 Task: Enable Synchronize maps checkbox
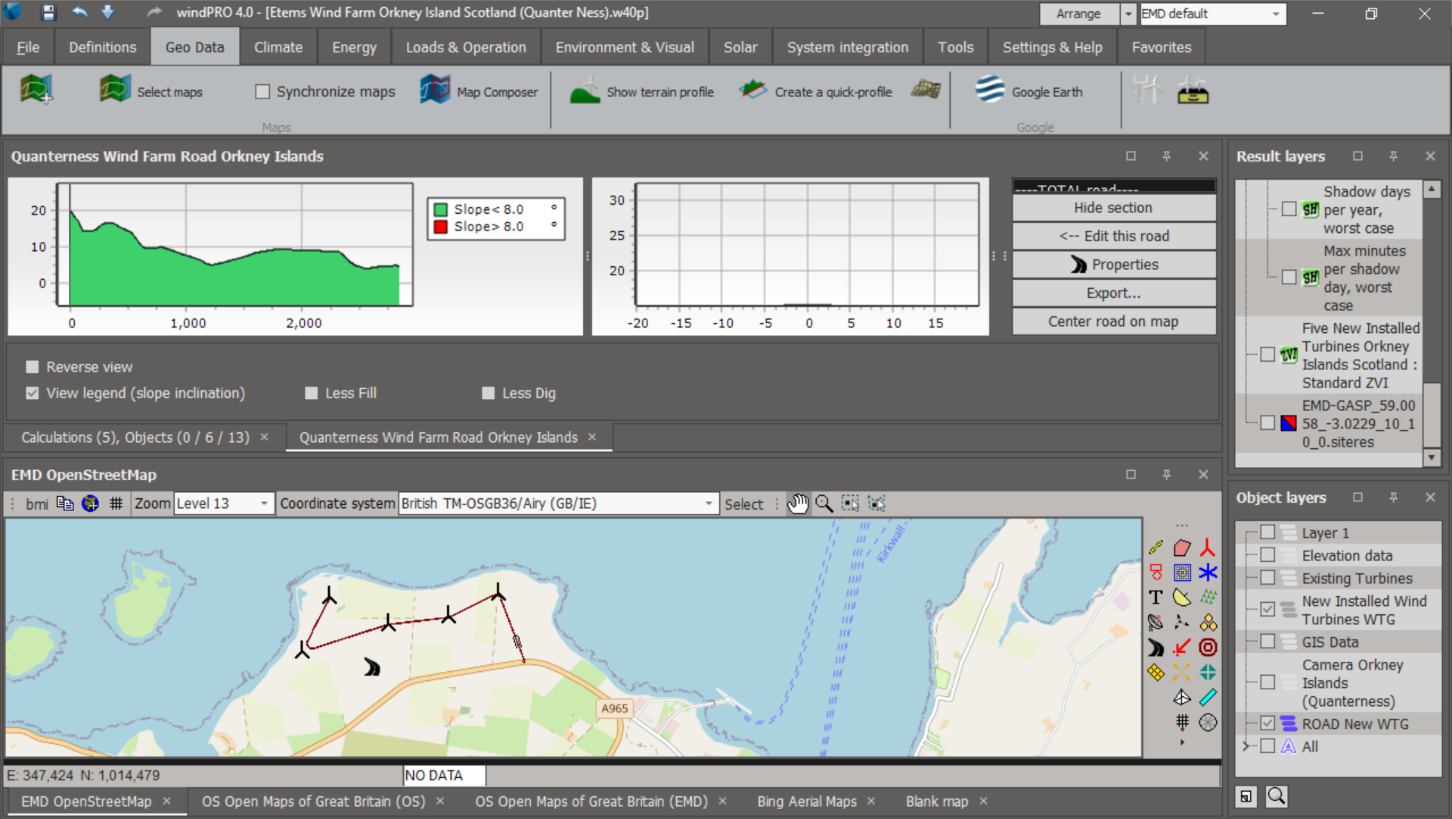click(263, 92)
